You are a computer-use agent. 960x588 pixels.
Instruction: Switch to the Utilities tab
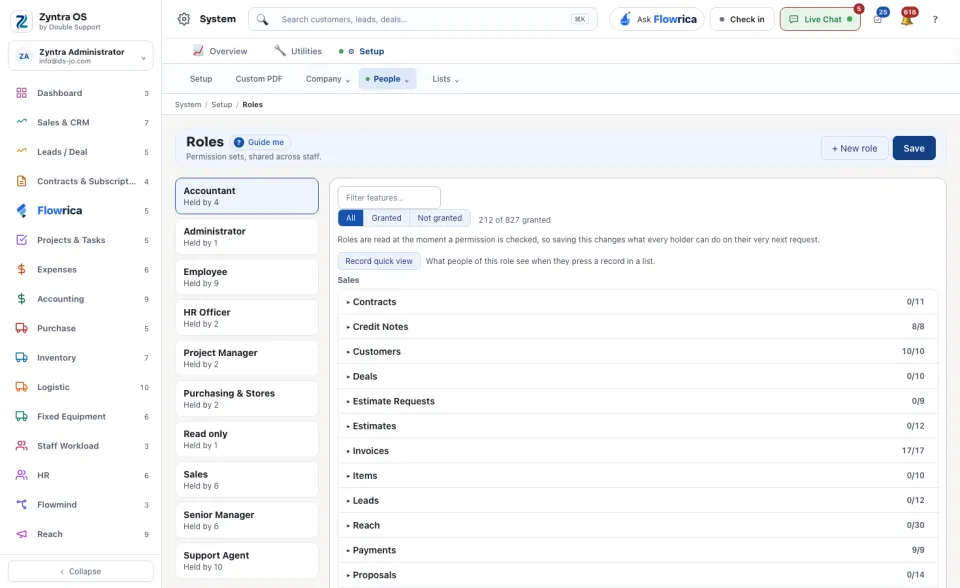298,51
